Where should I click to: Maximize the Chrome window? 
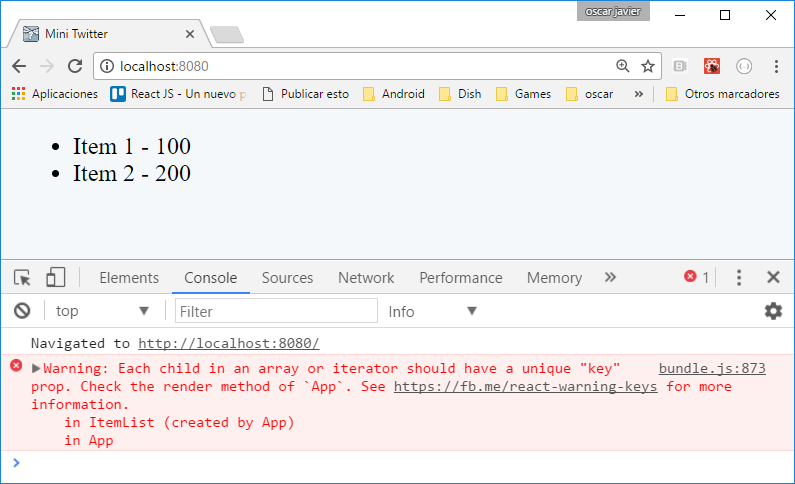(x=725, y=15)
